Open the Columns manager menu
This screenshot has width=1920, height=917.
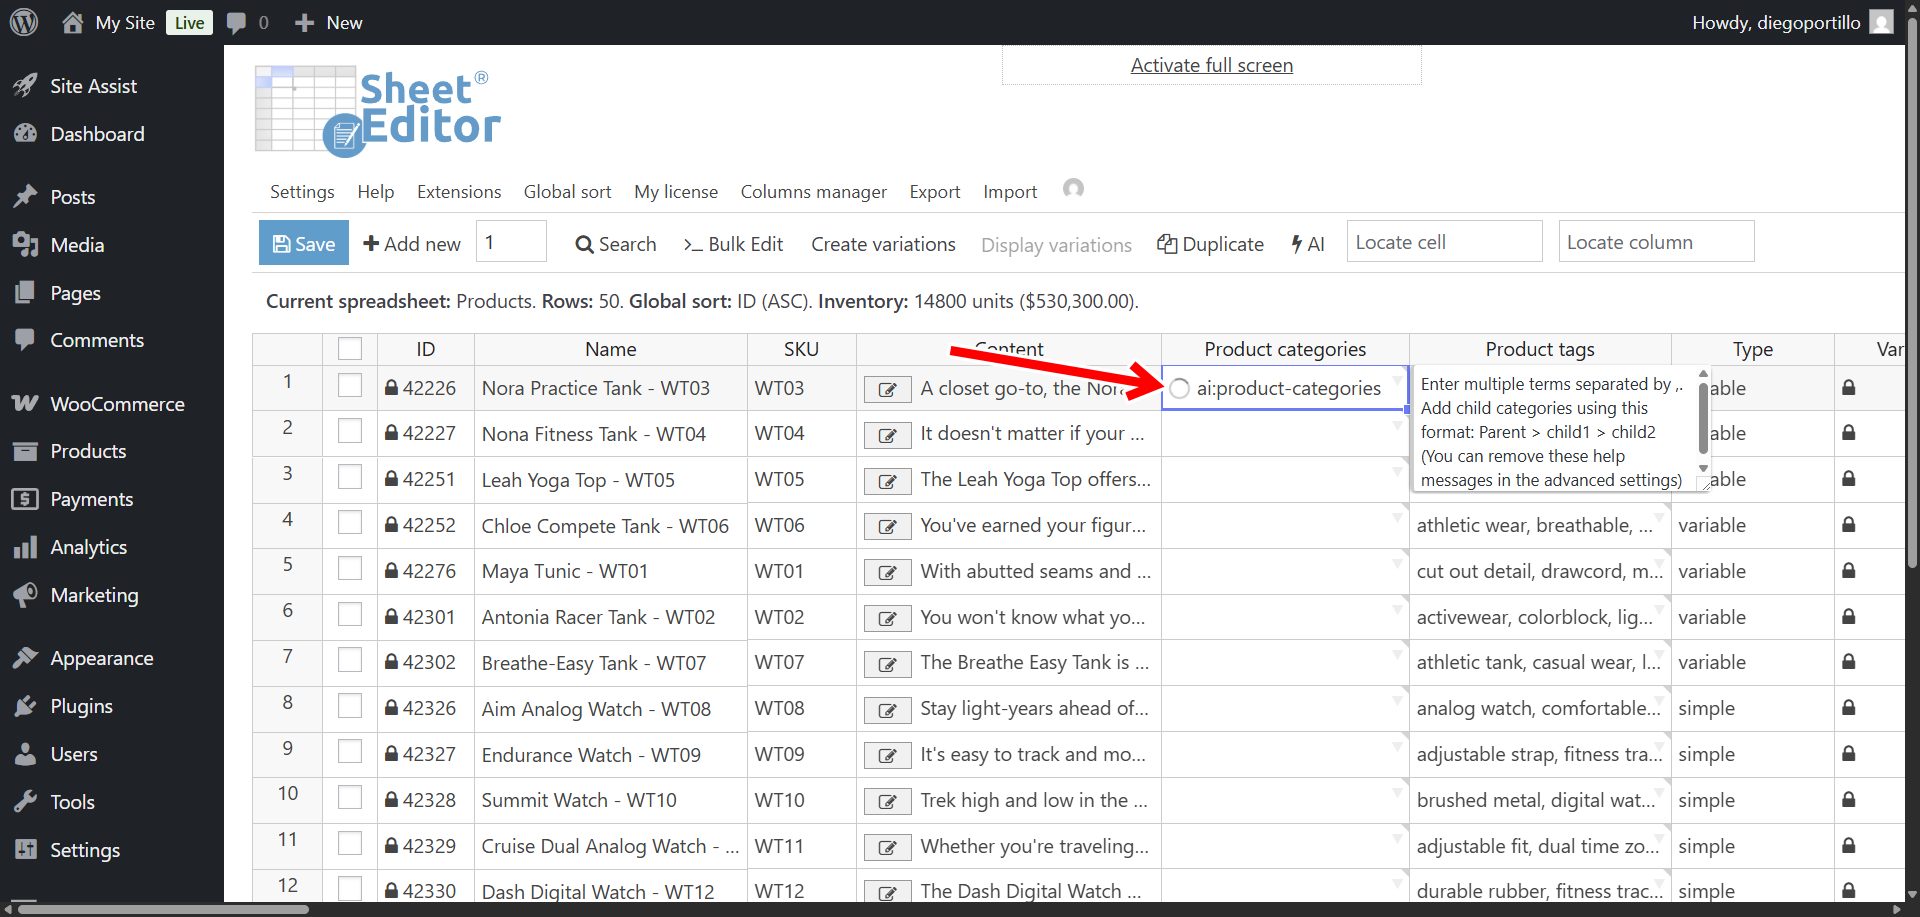coord(813,192)
